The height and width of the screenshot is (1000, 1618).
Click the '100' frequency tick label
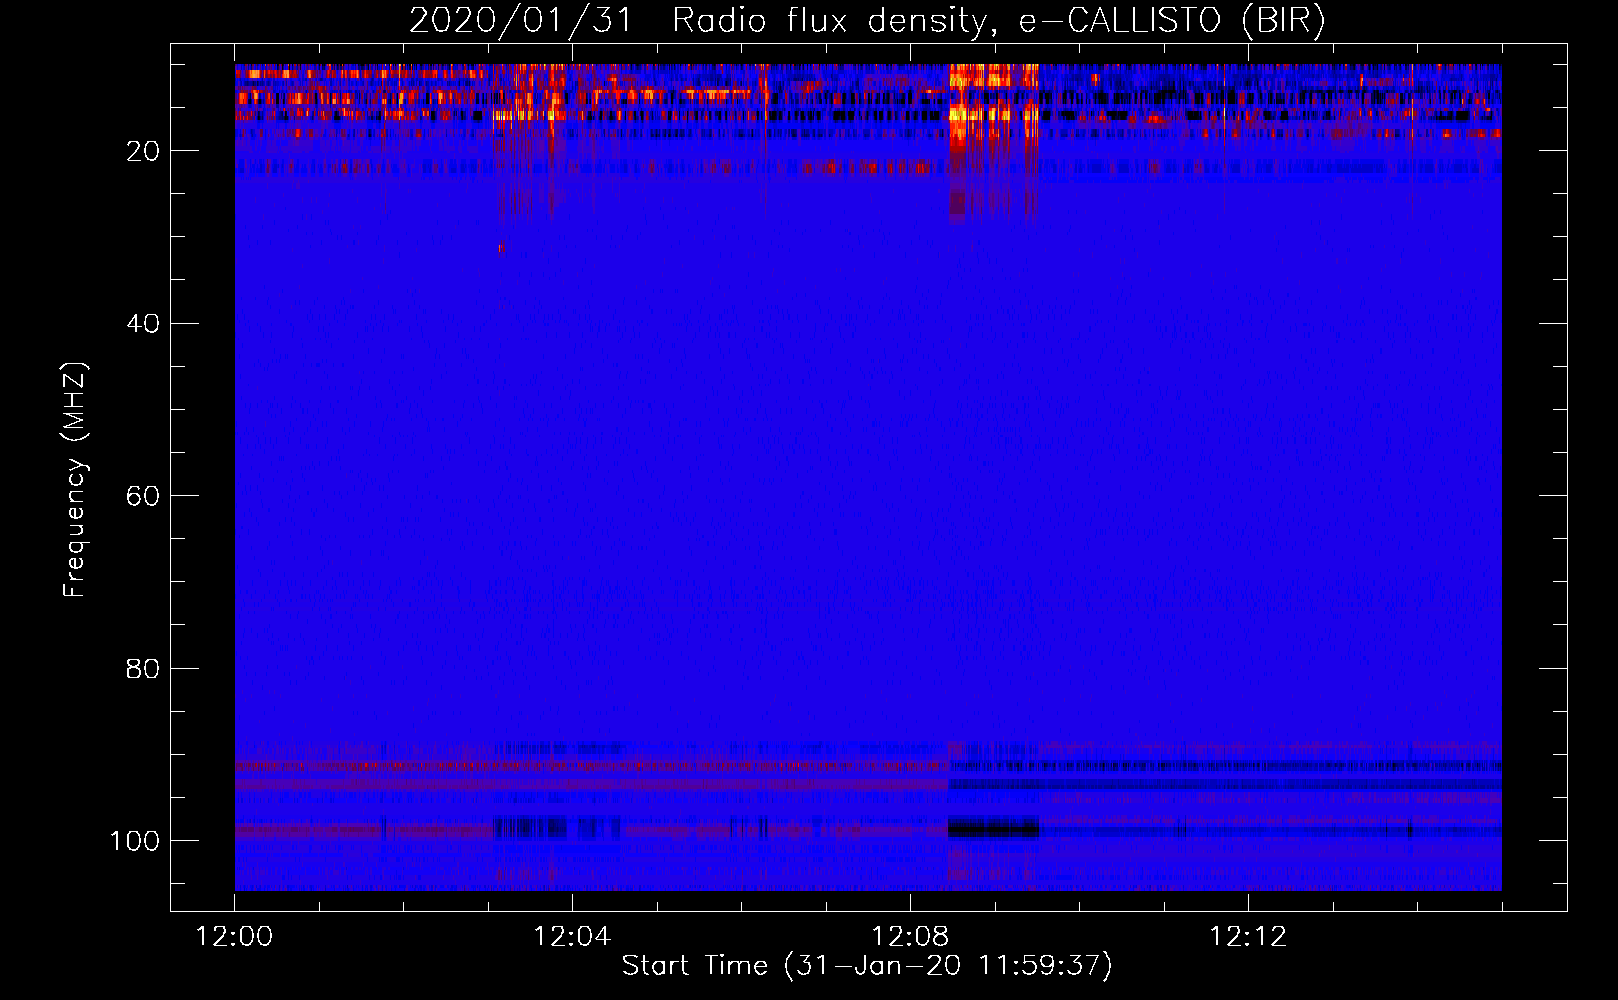[135, 841]
